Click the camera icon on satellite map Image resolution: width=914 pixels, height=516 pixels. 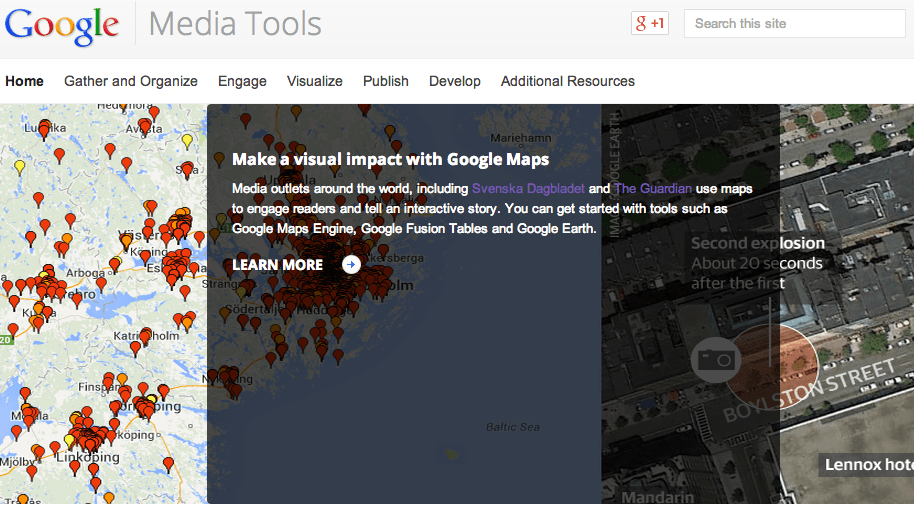click(715, 359)
